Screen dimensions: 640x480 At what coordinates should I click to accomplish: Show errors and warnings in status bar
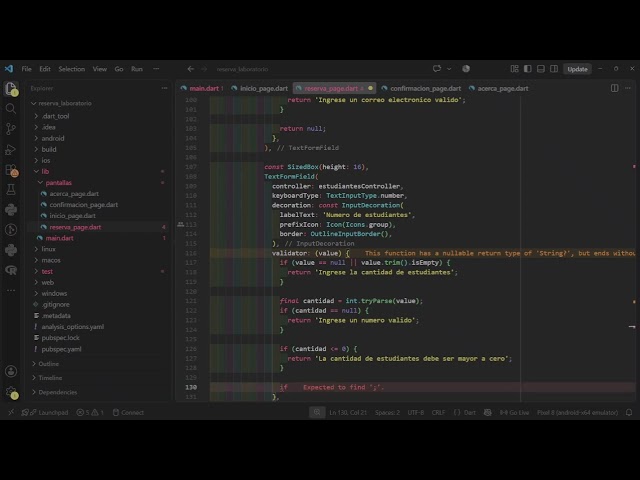(90, 412)
